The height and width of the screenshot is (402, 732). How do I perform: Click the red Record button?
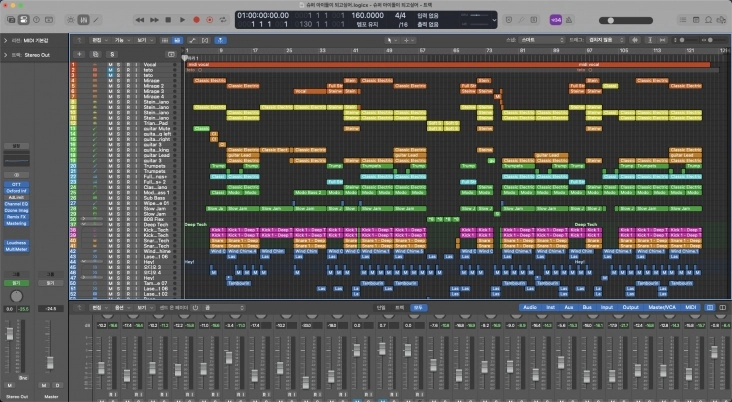(x=196, y=19)
